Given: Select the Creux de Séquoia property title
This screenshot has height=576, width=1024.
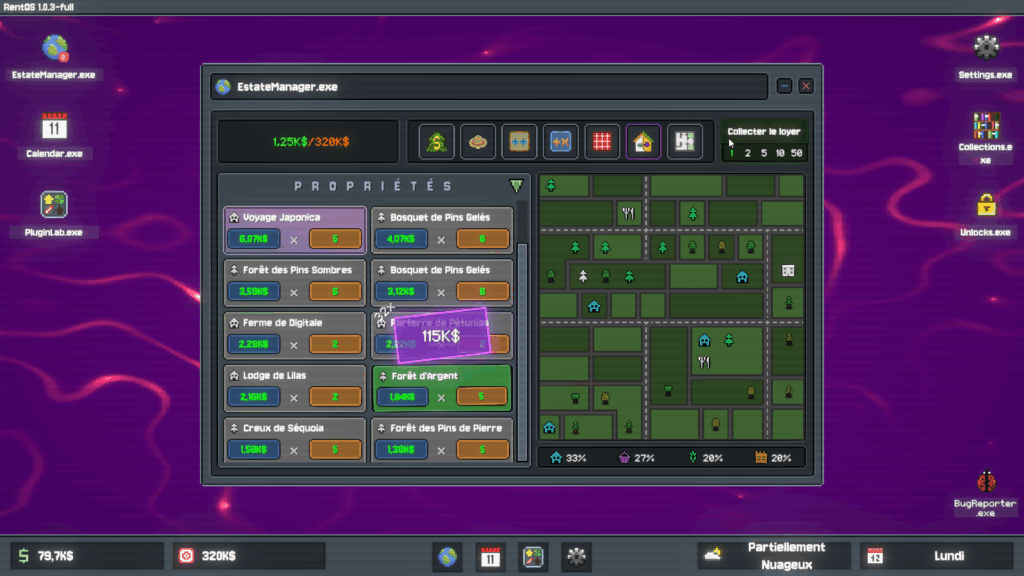Looking at the screenshot, I should pyautogui.click(x=283, y=428).
